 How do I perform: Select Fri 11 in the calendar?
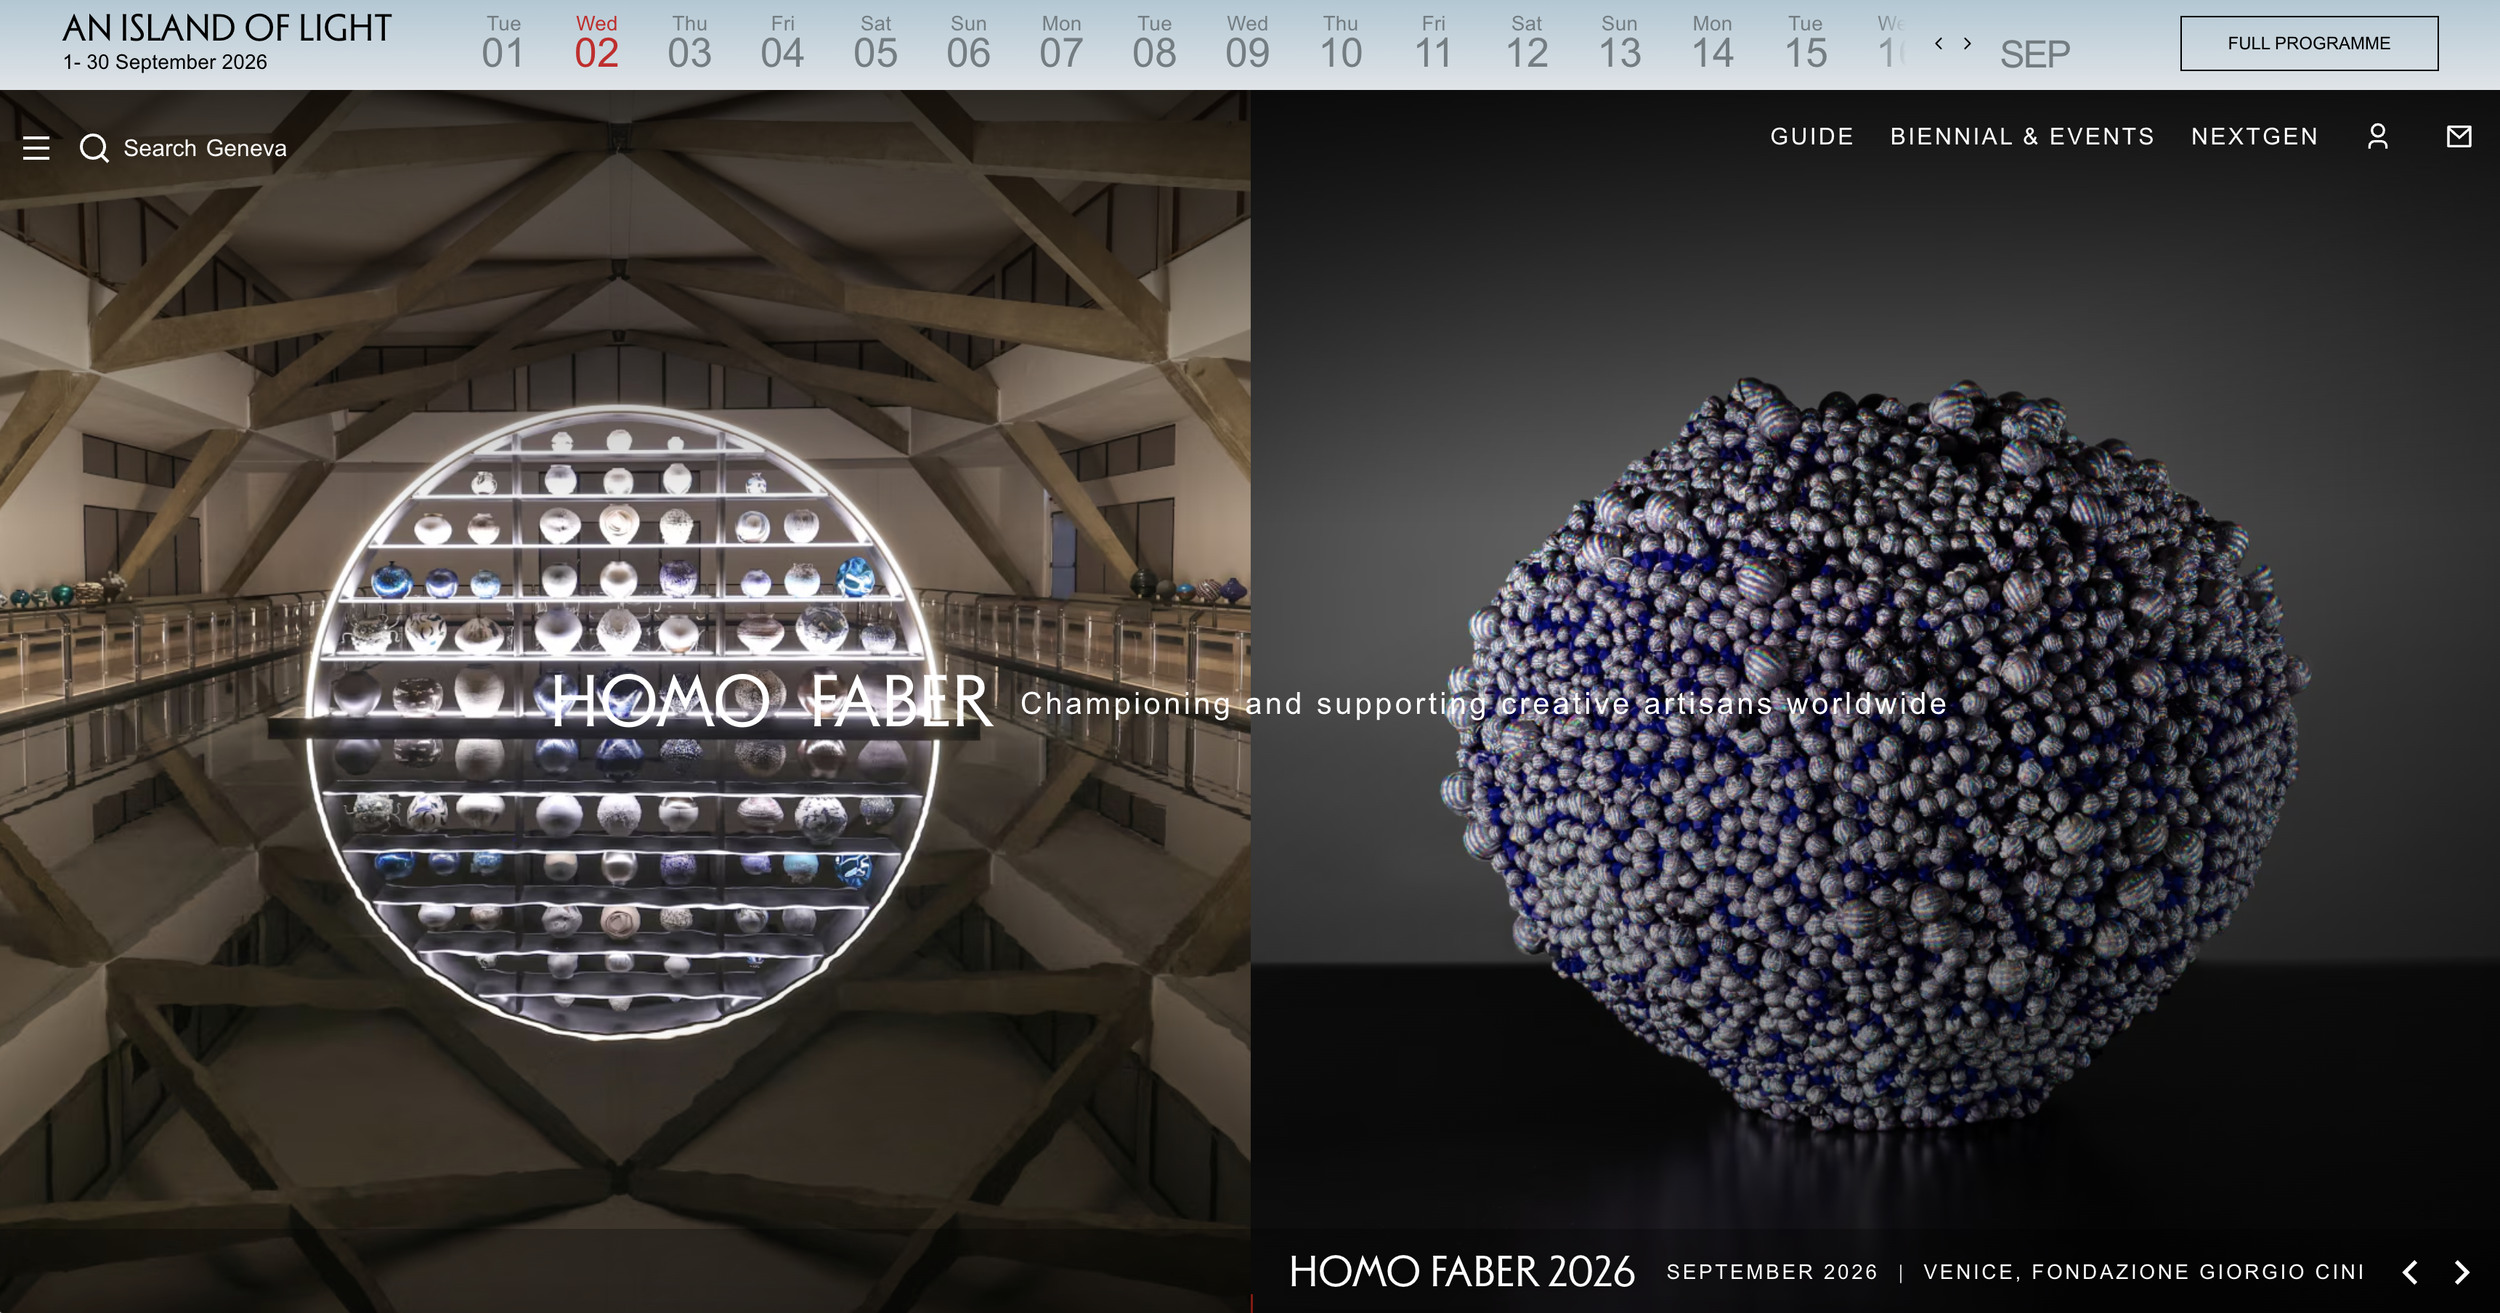coord(1433,43)
